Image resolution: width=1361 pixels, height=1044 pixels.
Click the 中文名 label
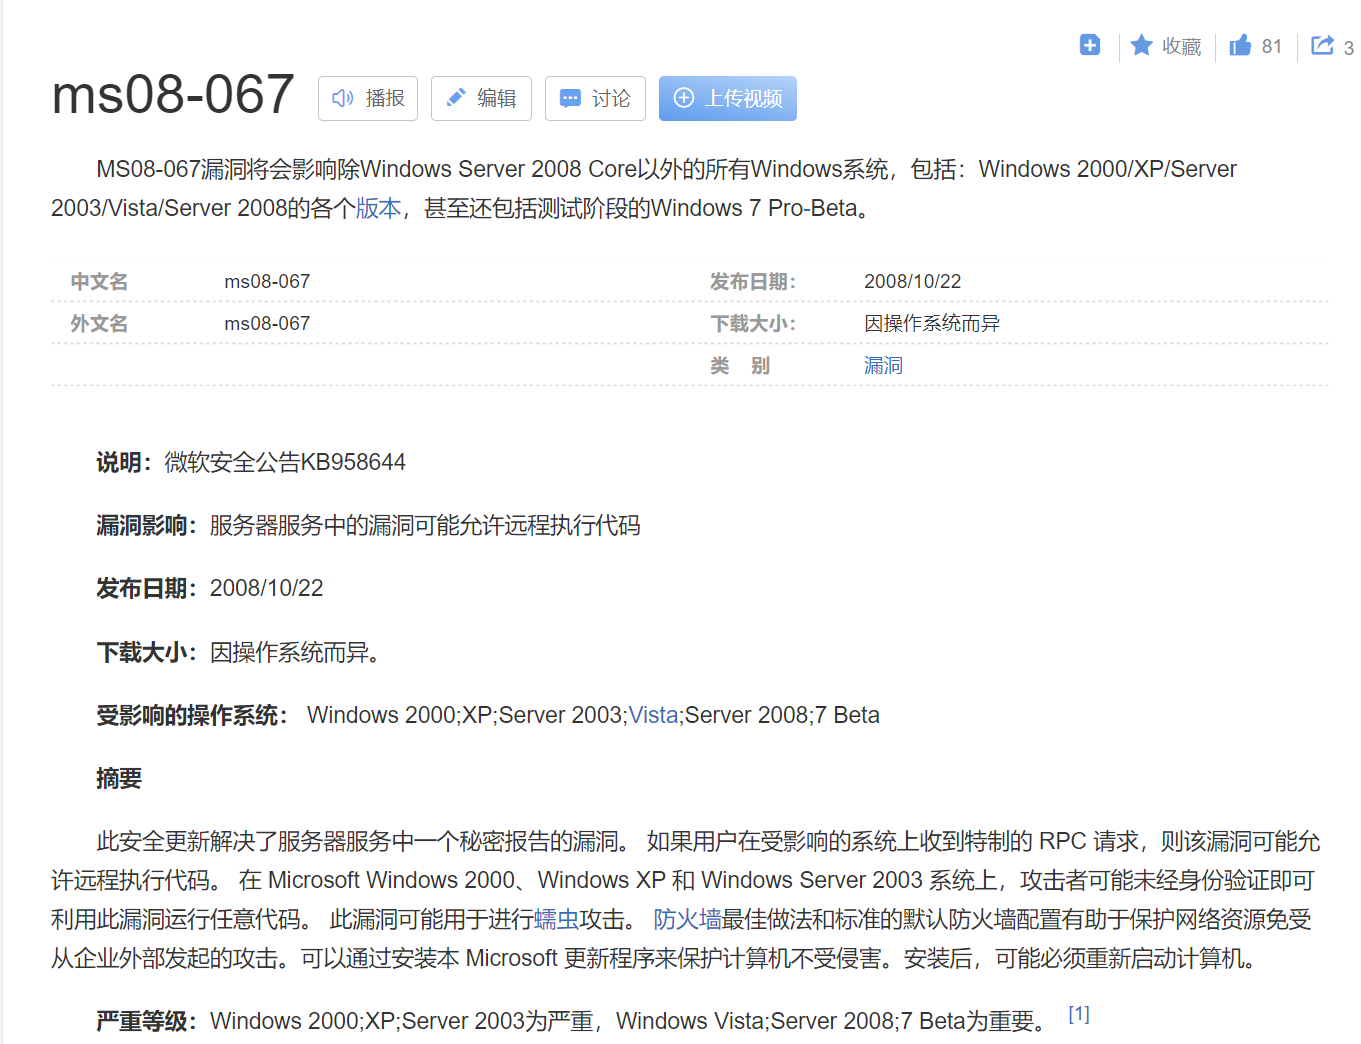click(x=99, y=281)
